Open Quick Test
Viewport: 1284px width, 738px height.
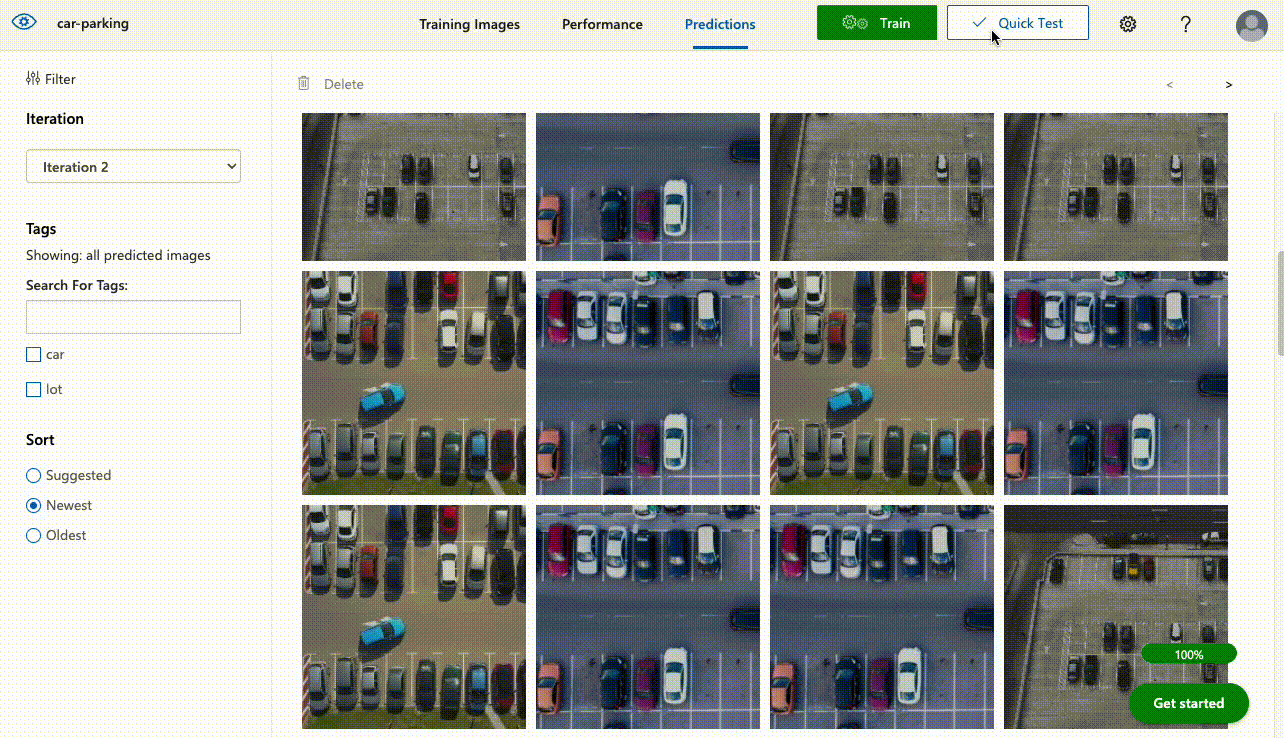[1018, 23]
